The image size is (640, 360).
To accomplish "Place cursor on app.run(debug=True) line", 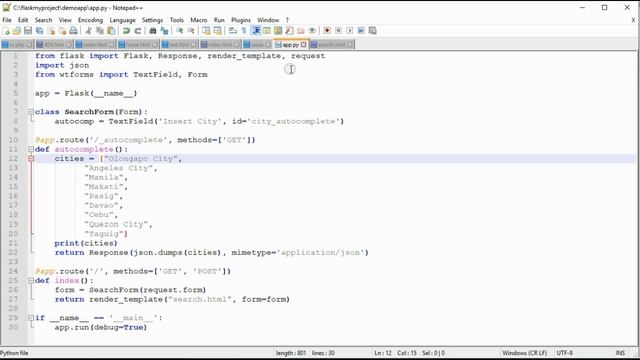I will (x=100, y=327).
